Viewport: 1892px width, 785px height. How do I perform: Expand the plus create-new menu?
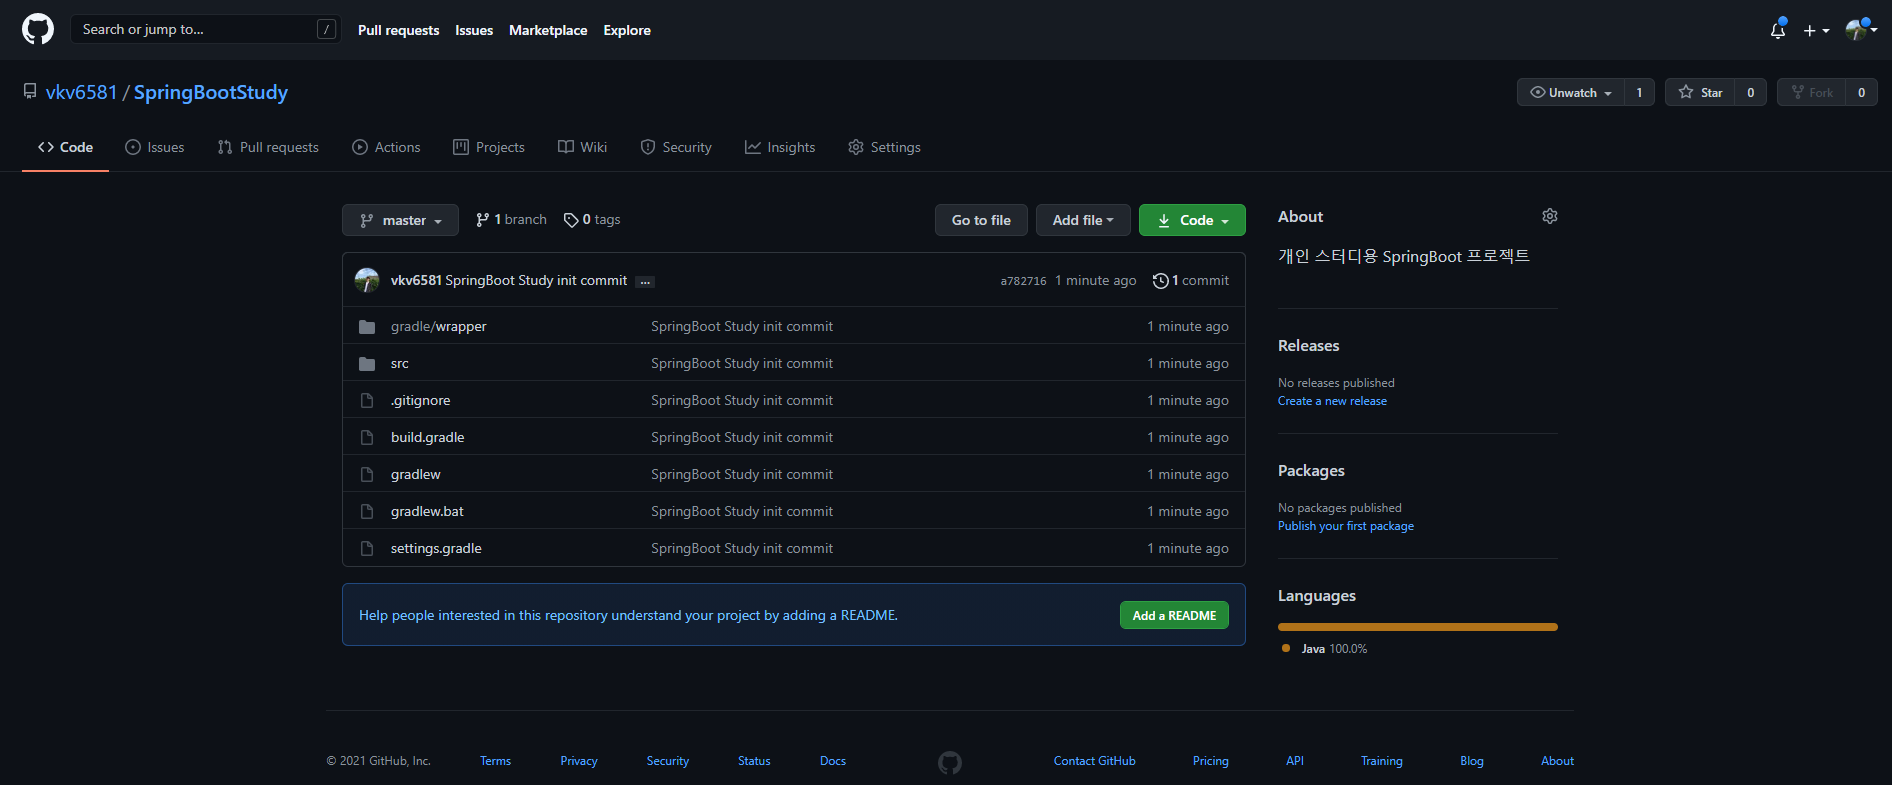1816,31
